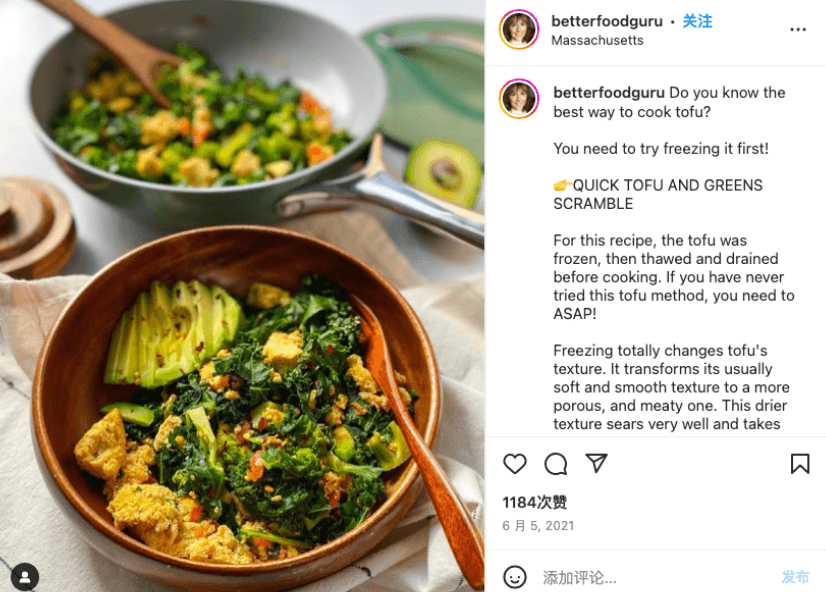Click caption profile avatar
This screenshot has width=826, height=592.
519,98
